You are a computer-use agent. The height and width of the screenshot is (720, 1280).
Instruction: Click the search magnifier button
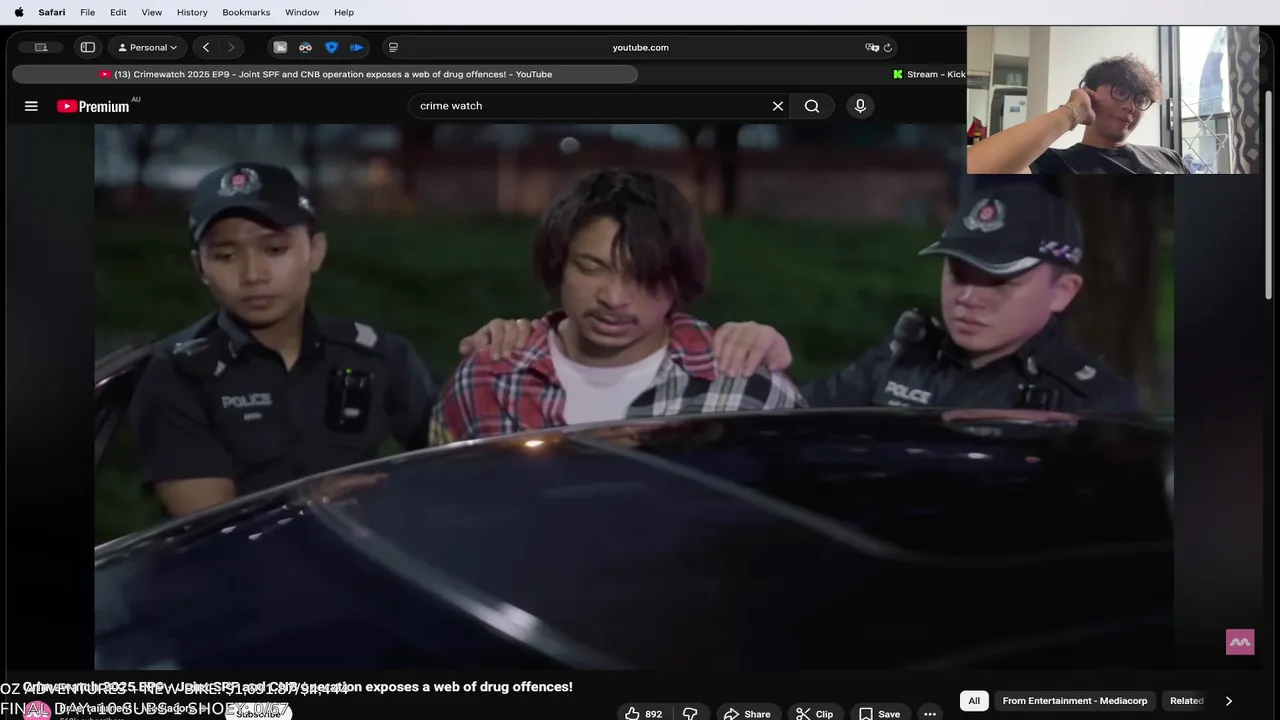pos(812,106)
